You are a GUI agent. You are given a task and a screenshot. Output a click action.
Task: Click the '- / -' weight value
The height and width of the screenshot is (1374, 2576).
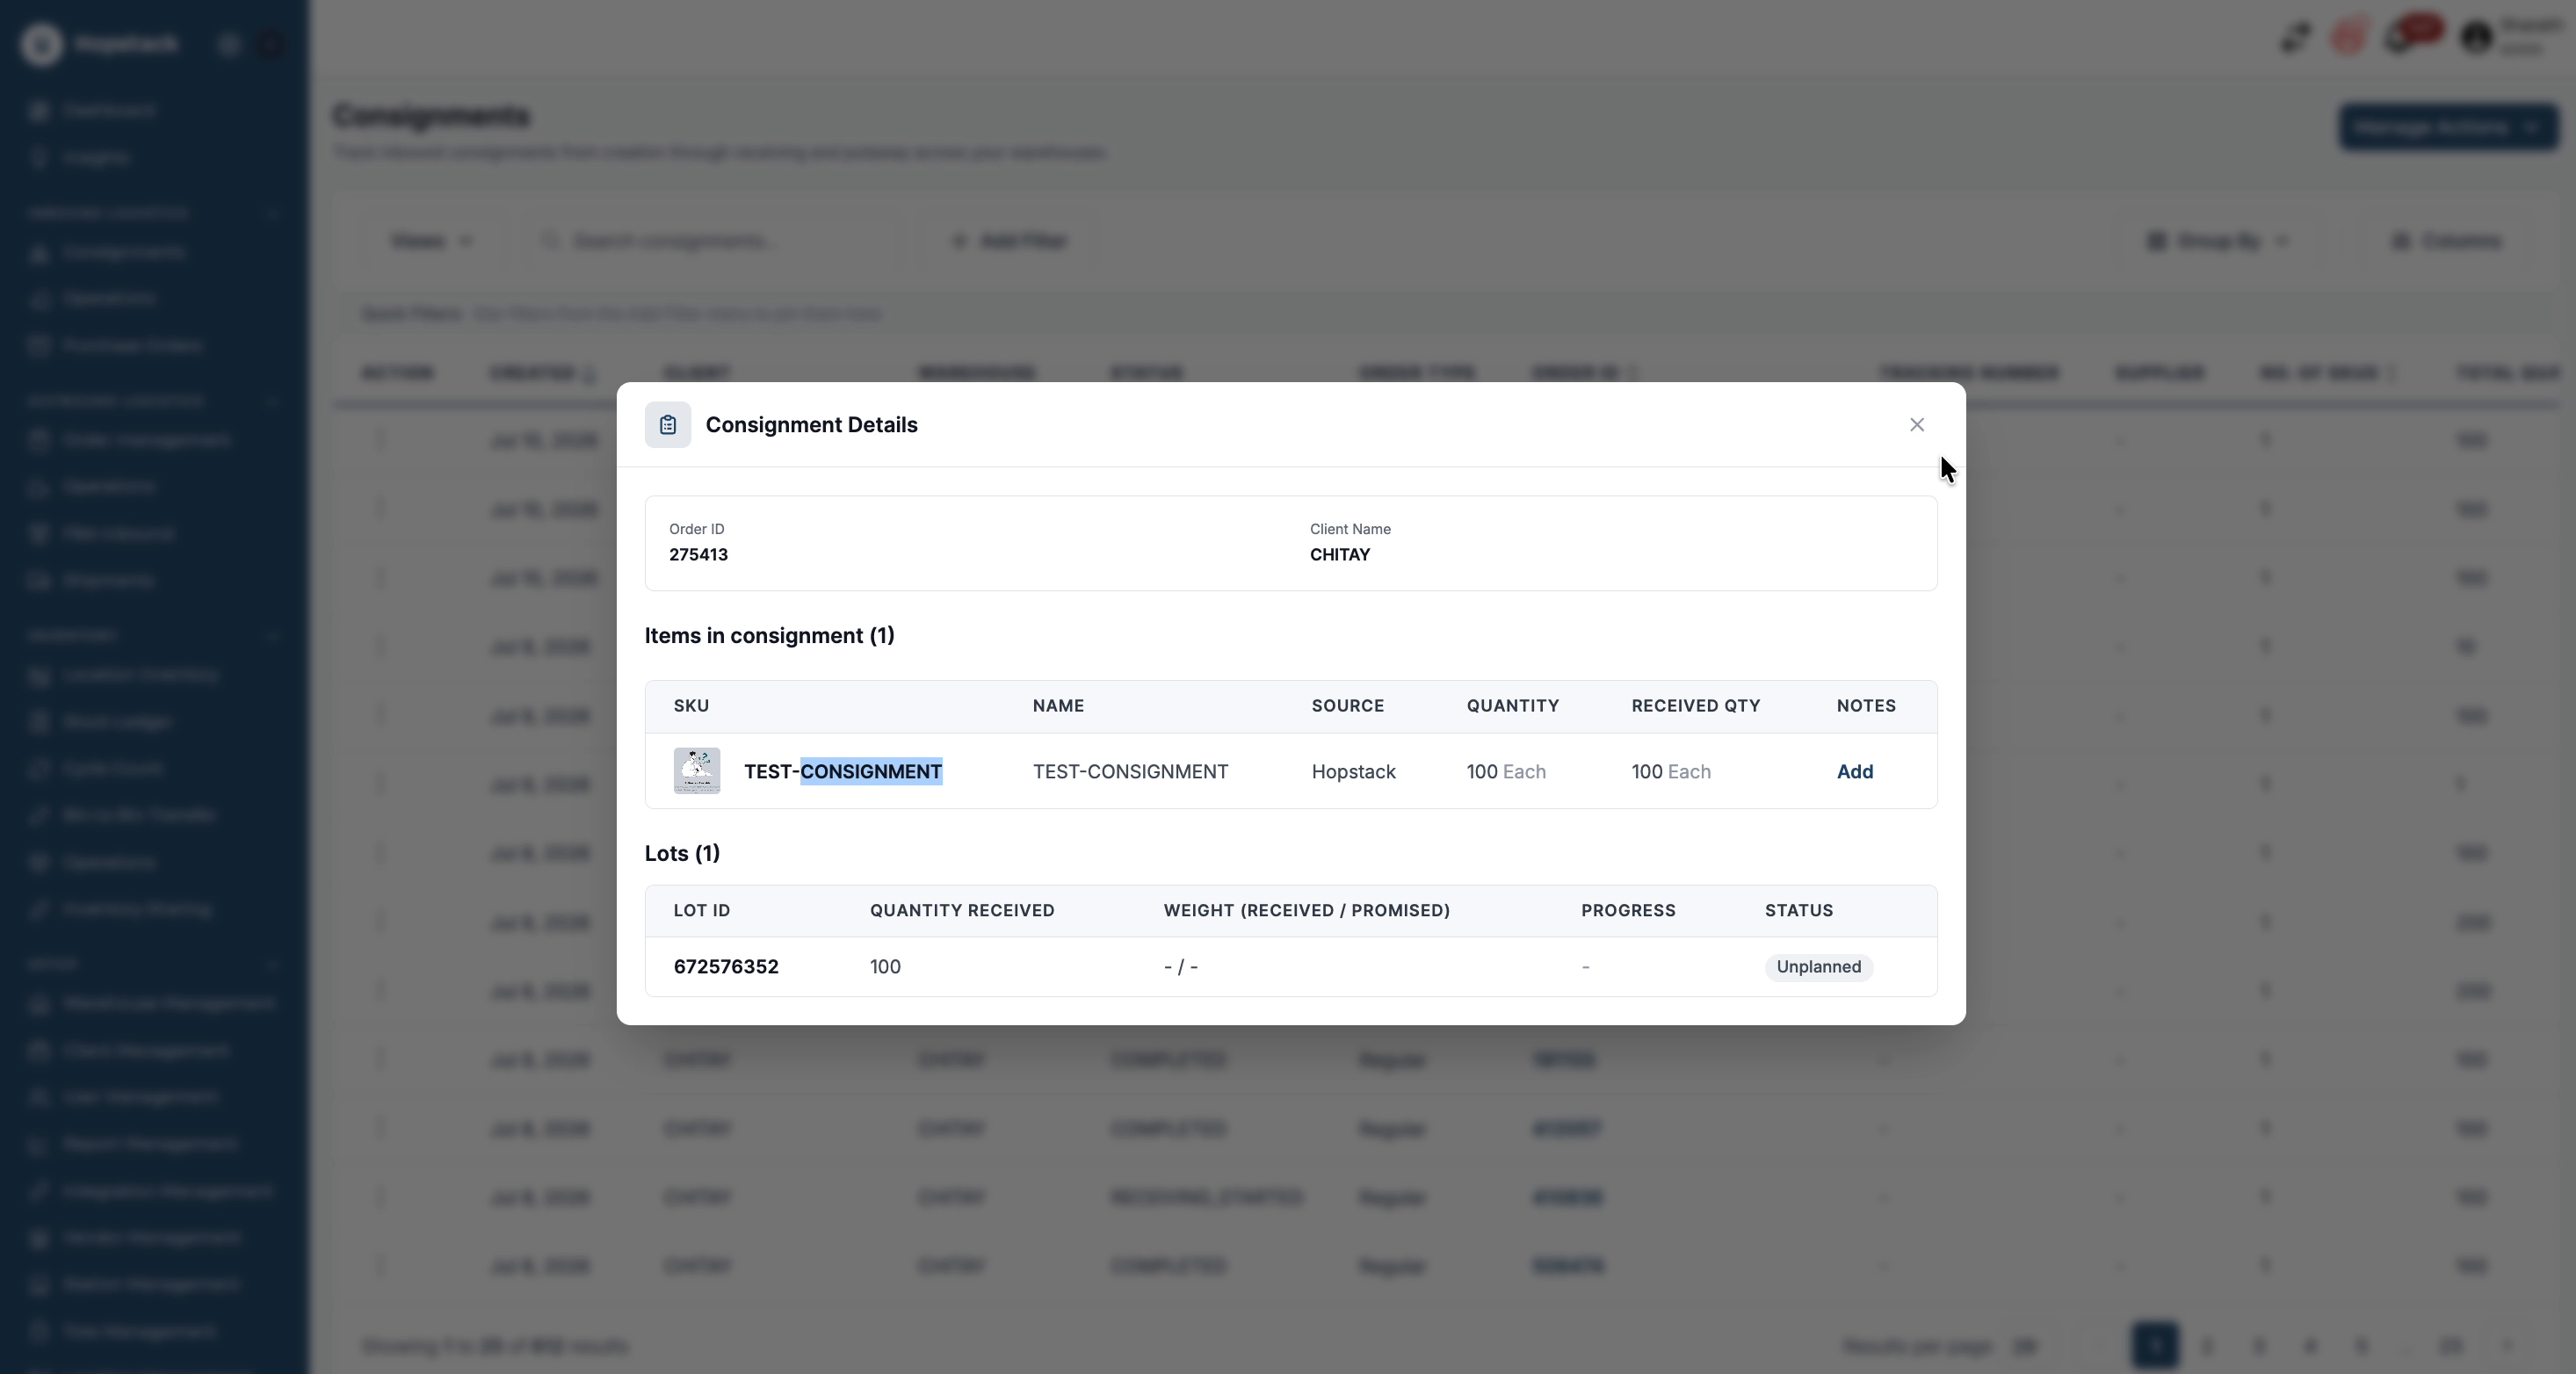[x=1181, y=966]
